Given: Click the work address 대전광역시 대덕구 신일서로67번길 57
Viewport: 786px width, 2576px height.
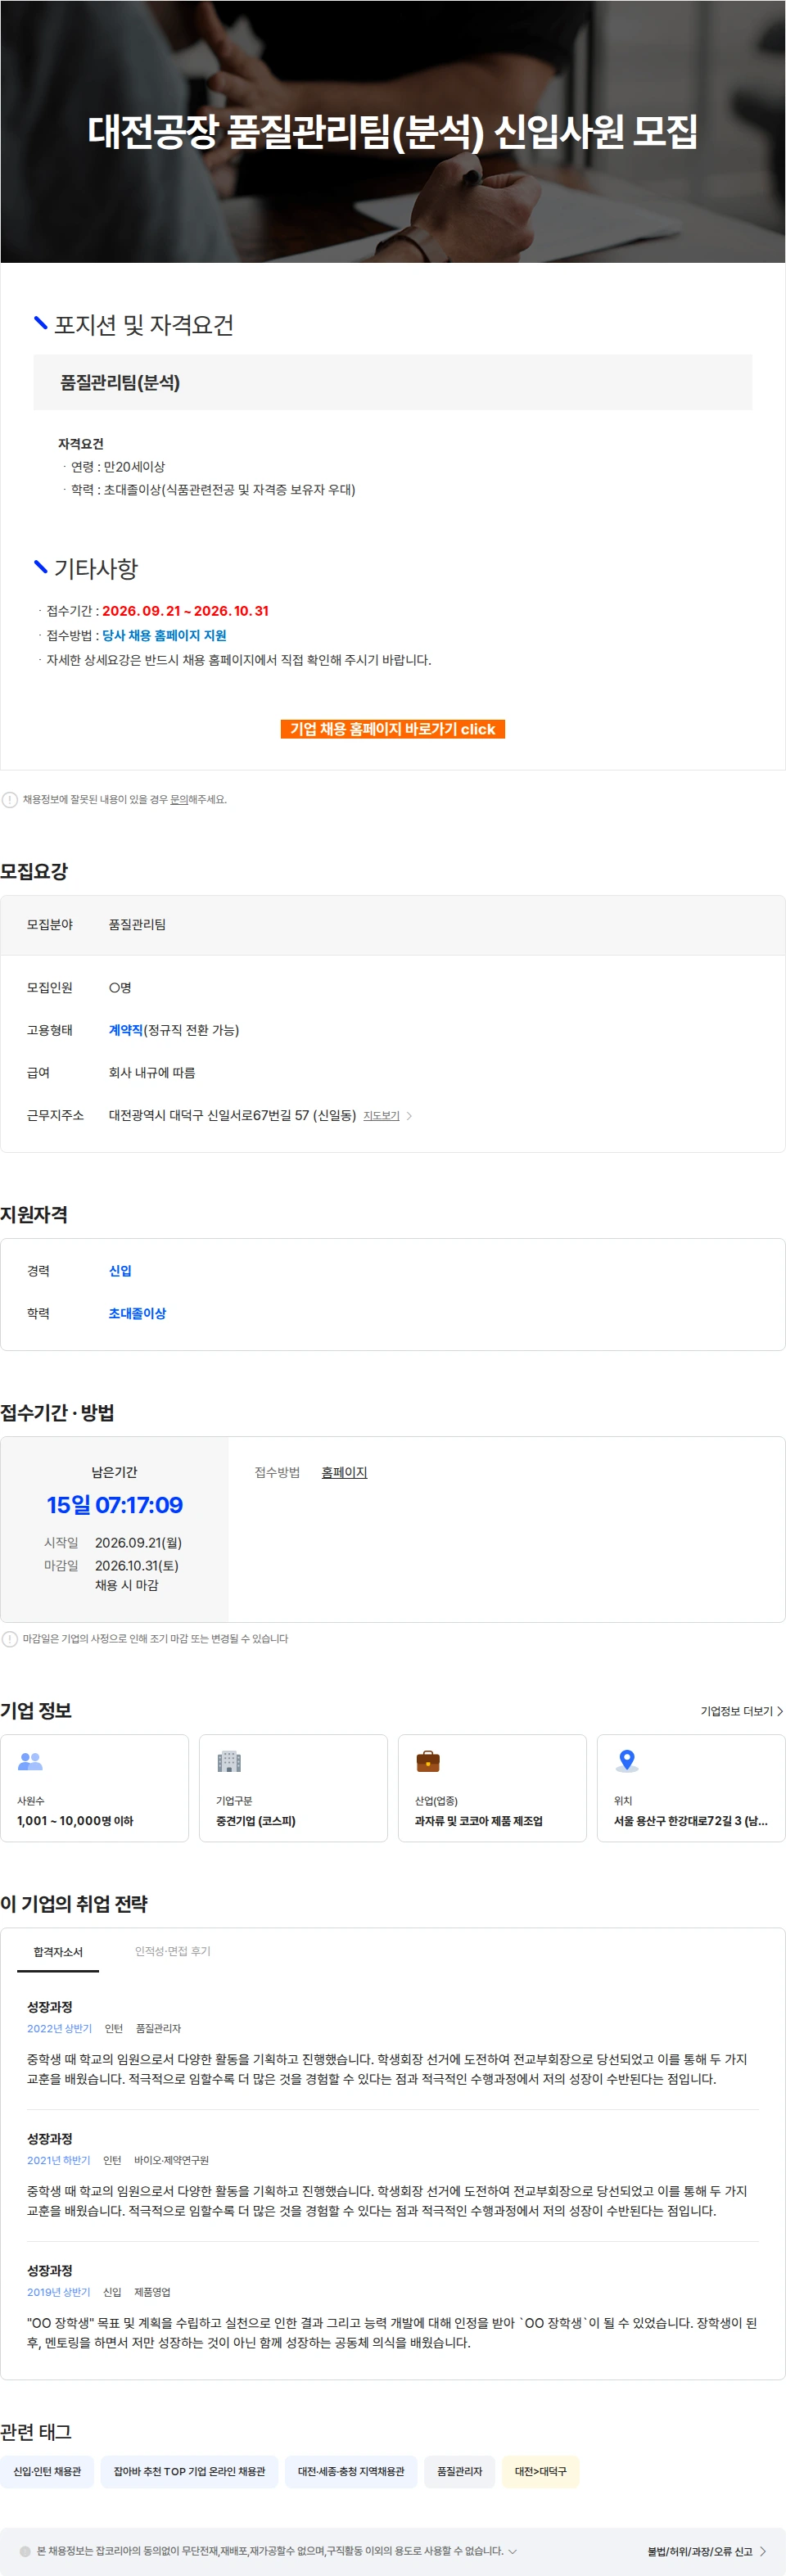Looking at the screenshot, I should (x=232, y=1116).
